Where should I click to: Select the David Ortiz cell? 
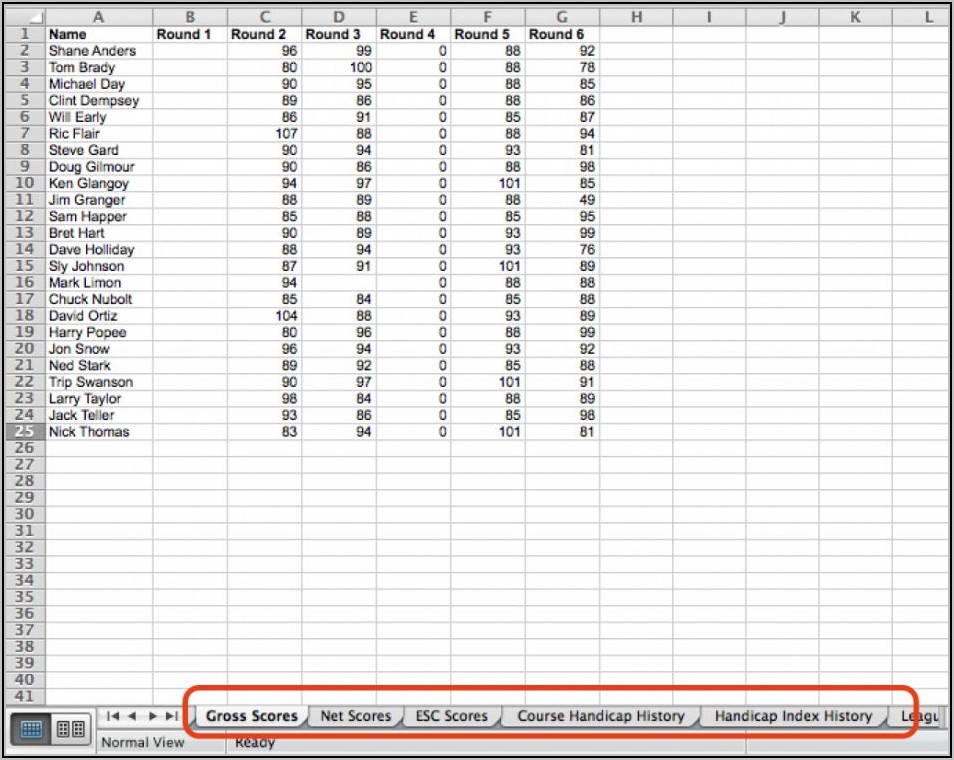[x=99, y=315]
